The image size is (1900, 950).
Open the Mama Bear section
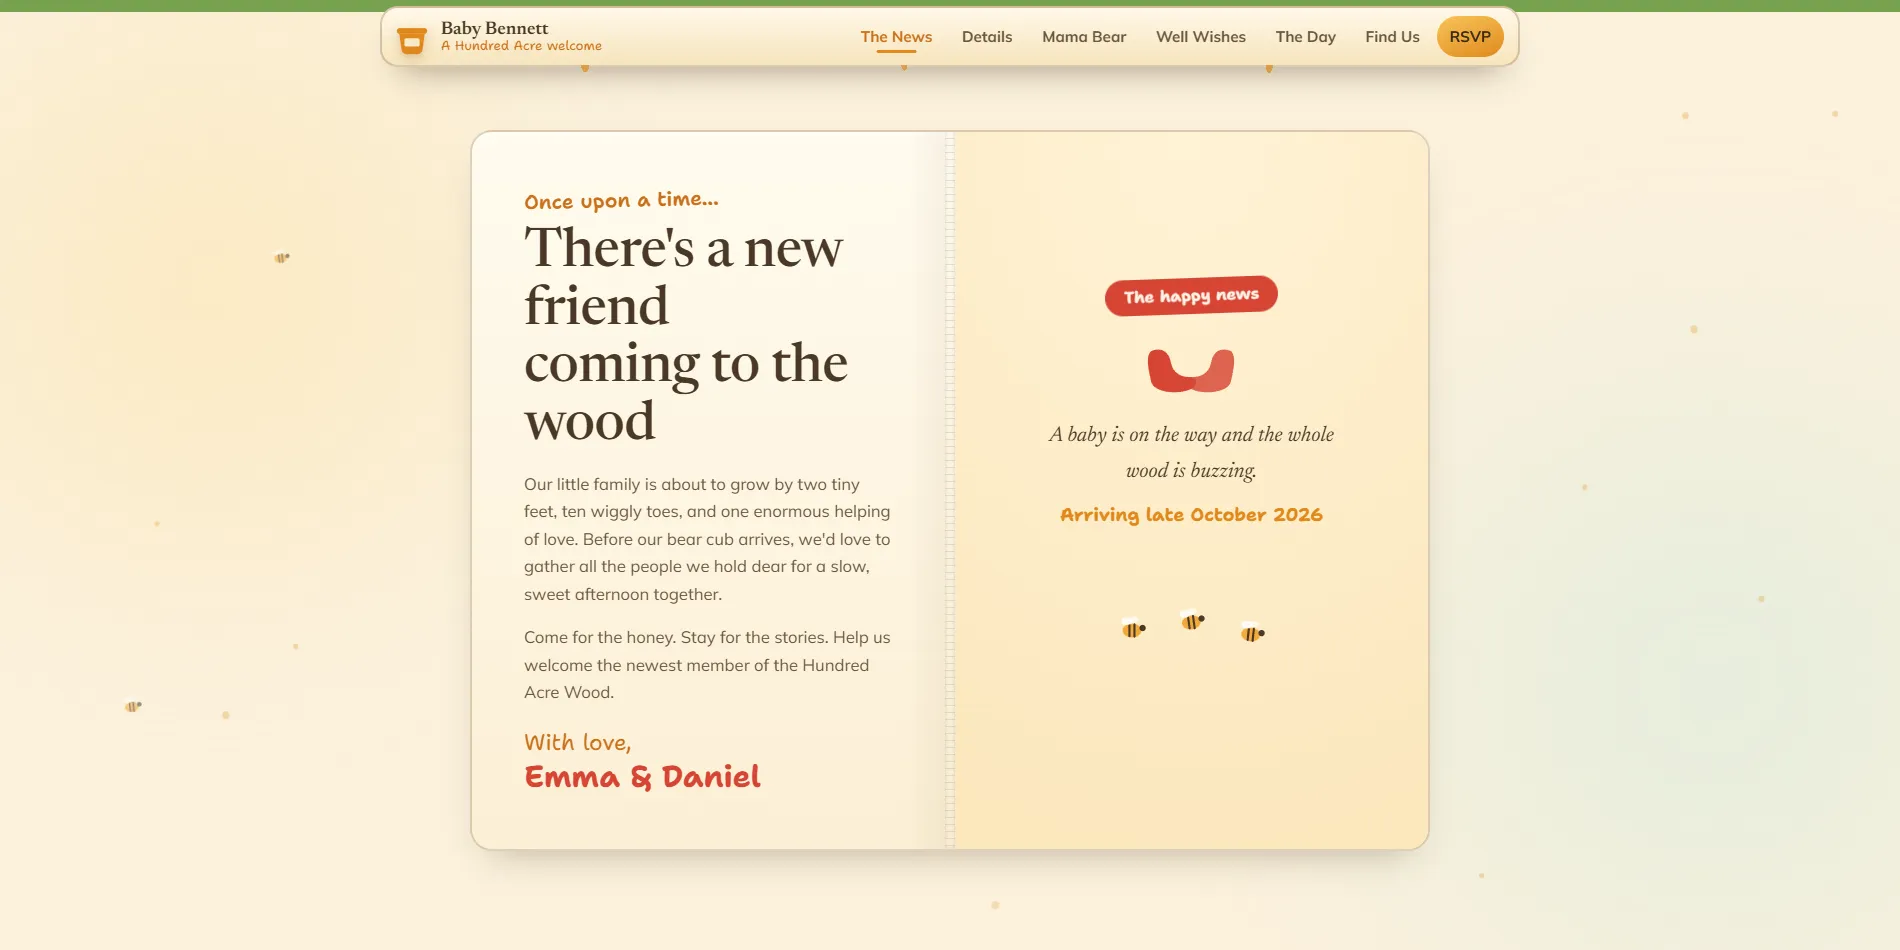[1084, 37]
